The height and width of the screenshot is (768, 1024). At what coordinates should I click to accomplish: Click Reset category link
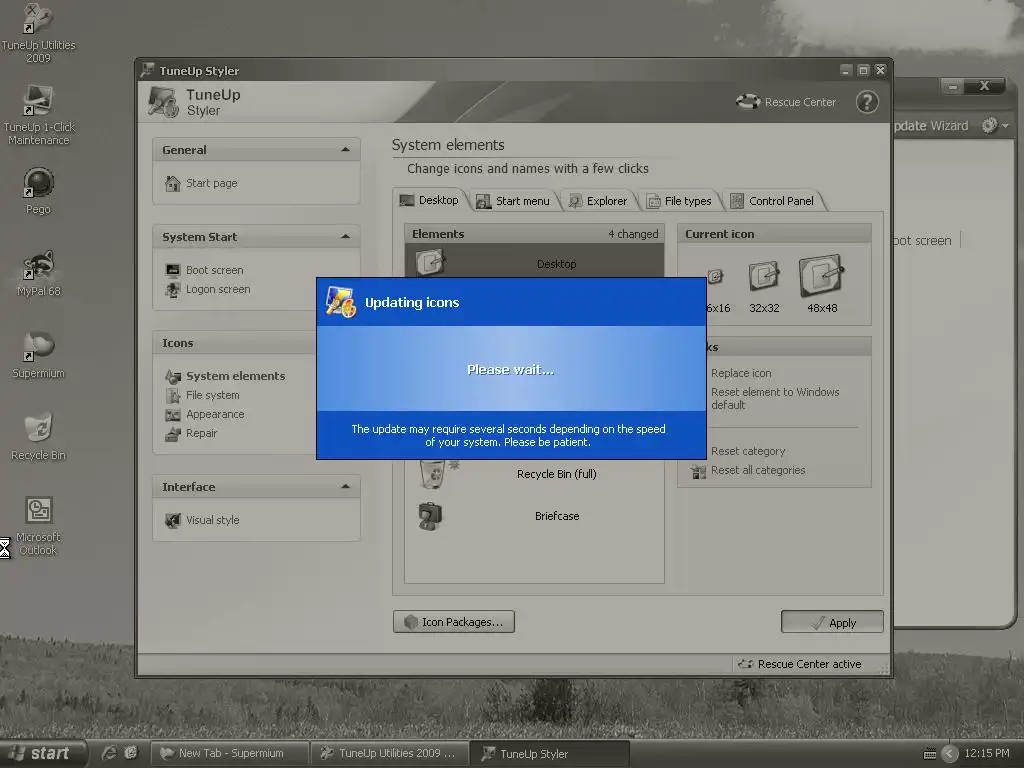[x=748, y=451]
